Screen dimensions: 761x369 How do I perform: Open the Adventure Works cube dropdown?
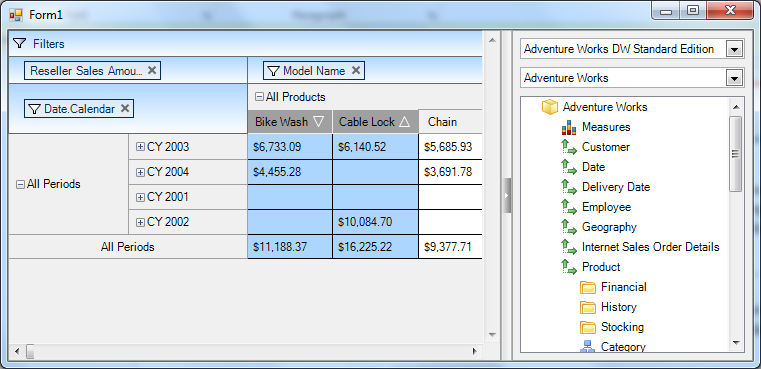point(734,78)
